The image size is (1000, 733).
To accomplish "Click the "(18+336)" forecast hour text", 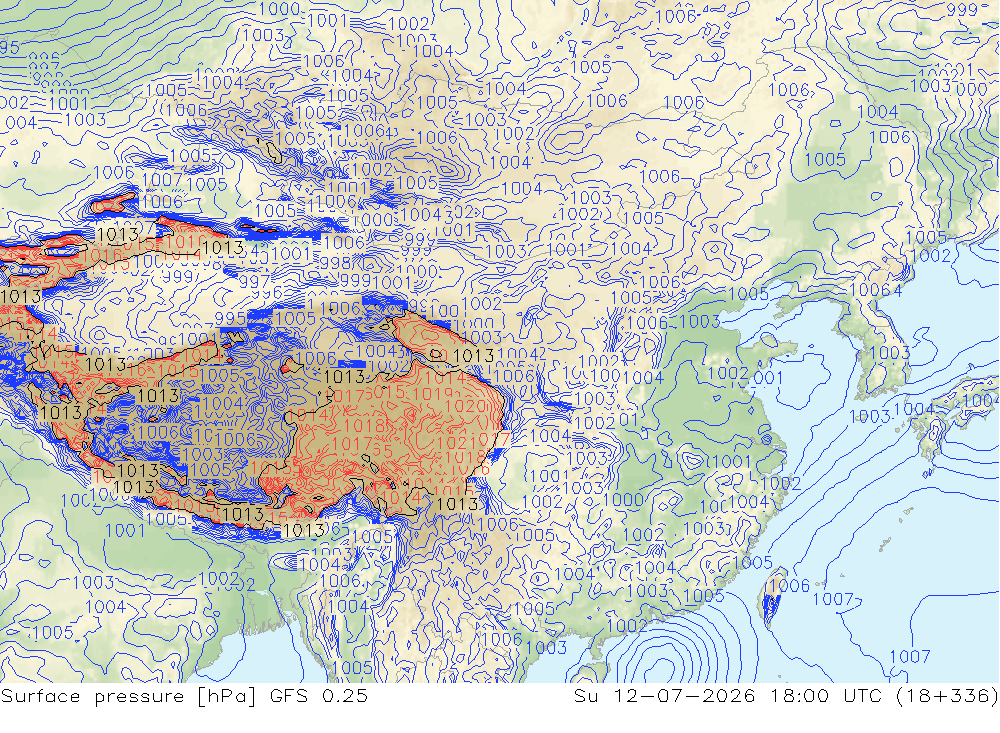I will click(x=947, y=696).
